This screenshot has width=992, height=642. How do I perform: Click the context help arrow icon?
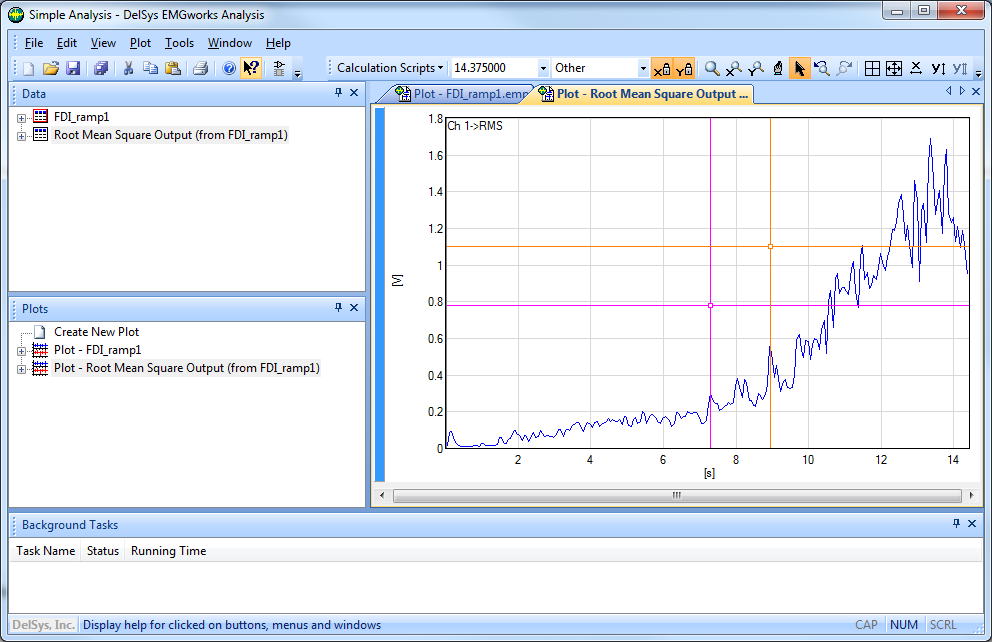[251, 68]
